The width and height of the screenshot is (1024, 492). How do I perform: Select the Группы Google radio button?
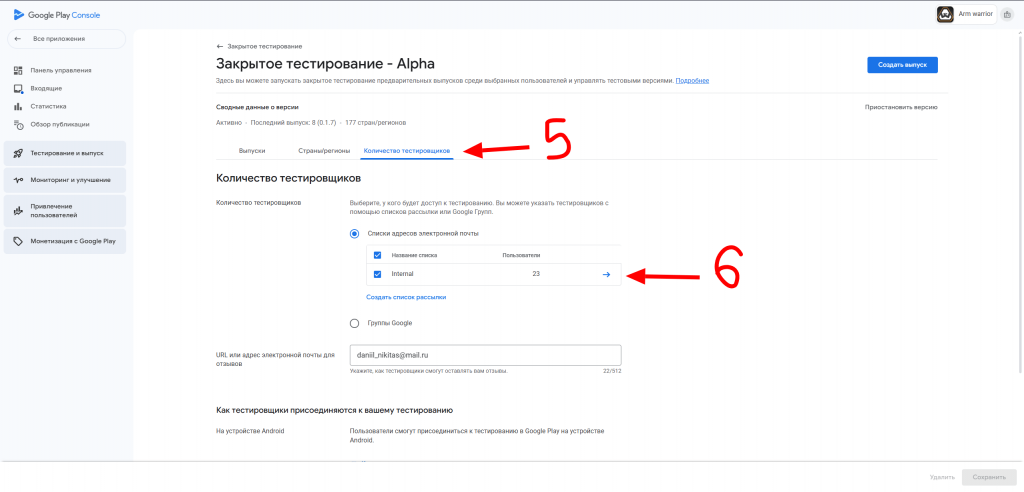tap(355, 323)
